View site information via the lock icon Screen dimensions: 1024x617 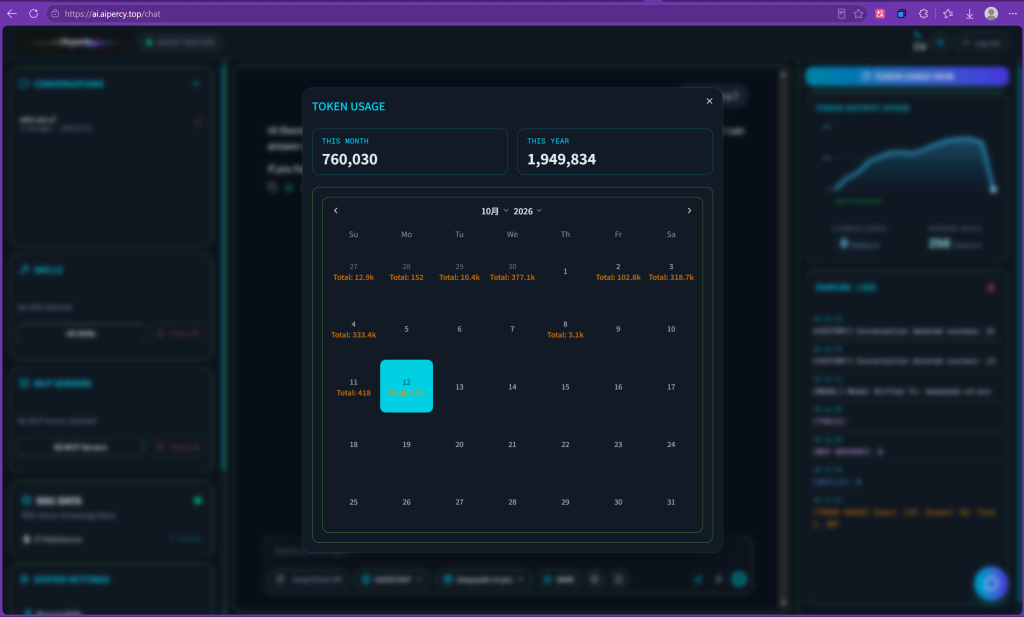pyautogui.click(x=55, y=14)
